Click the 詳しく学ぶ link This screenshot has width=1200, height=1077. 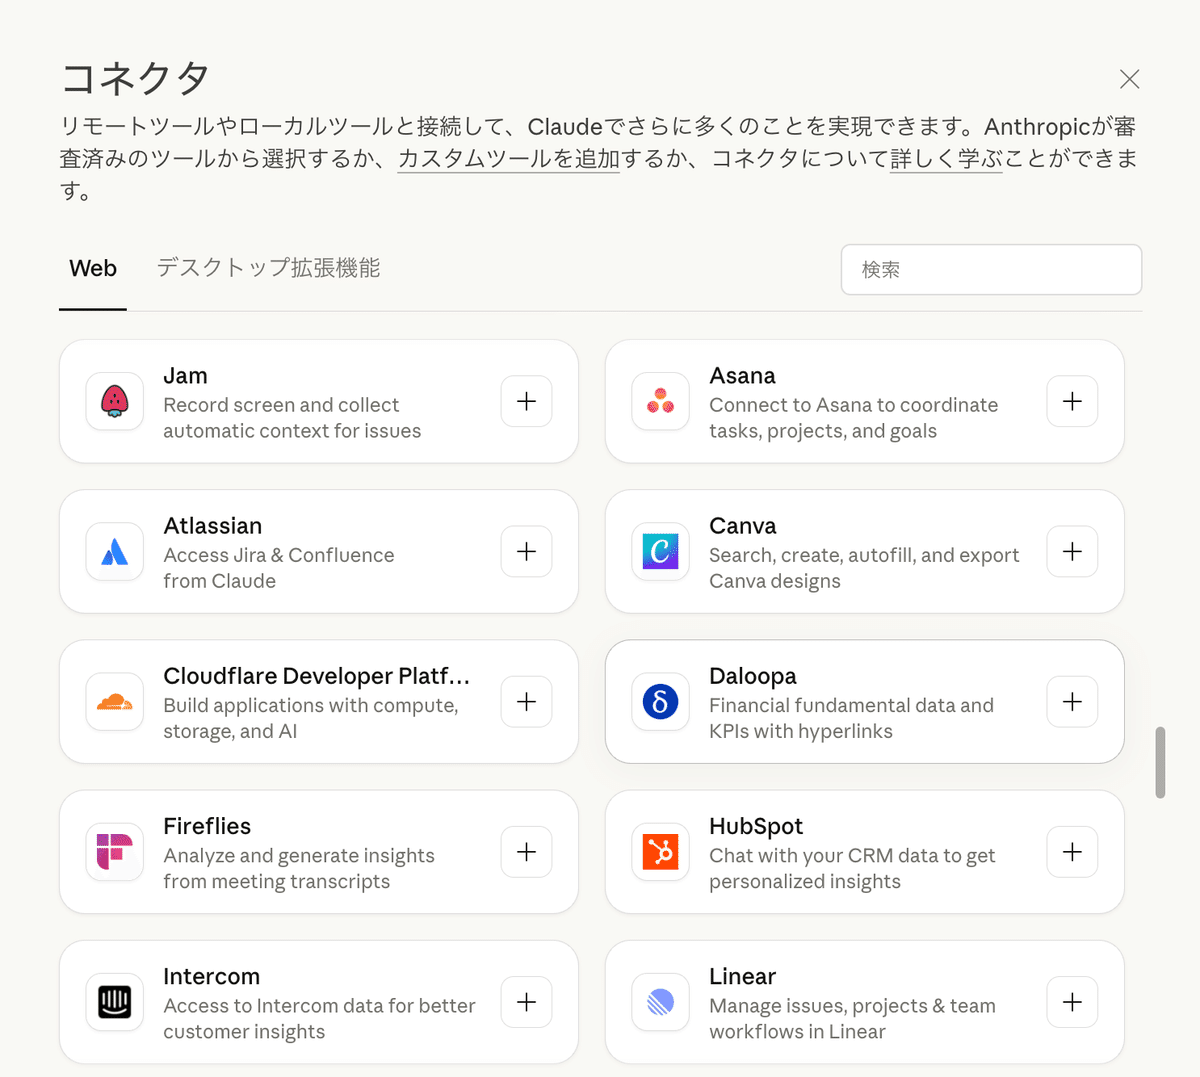(x=945, y=158)
